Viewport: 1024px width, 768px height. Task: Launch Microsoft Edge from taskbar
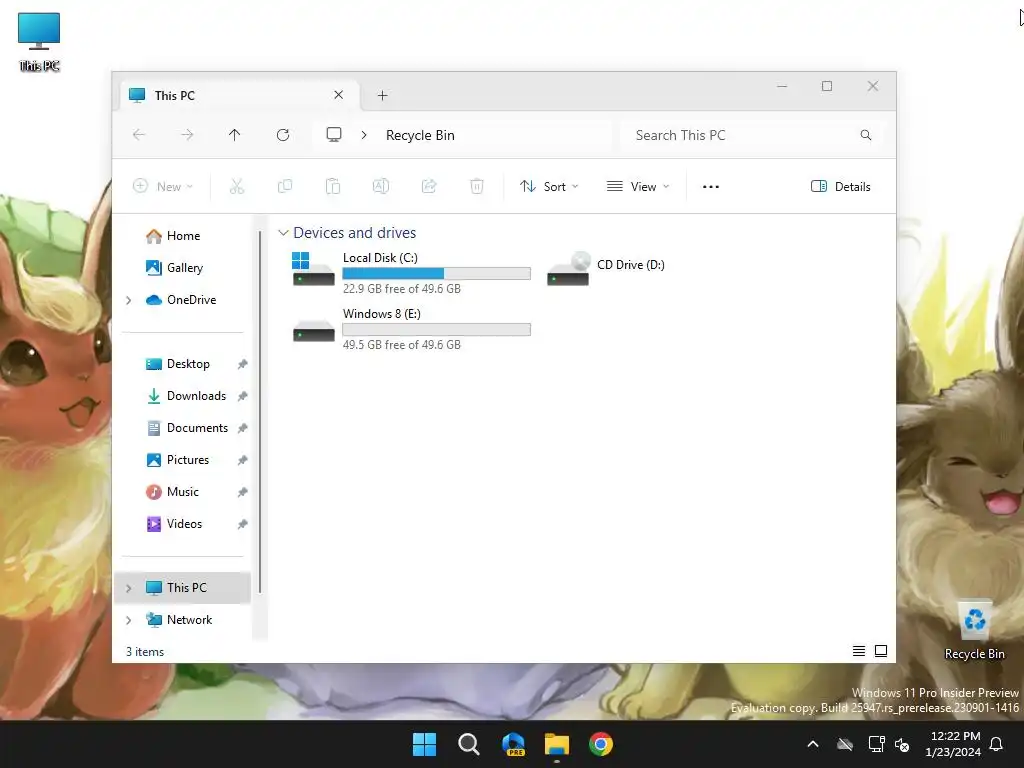513,744
